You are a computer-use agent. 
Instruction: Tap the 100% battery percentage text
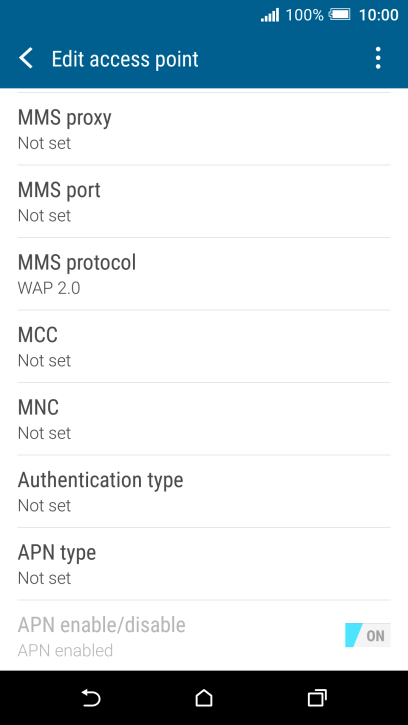(304, 15)
